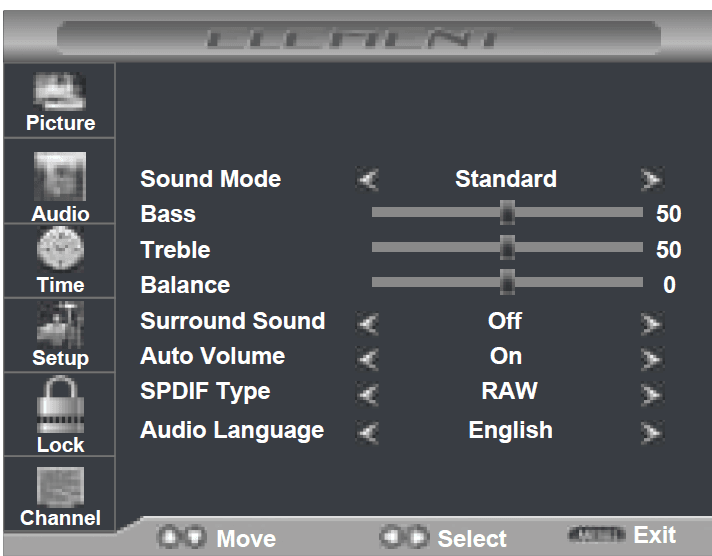
Task: Select the SPDIF Type menu label
Action: 205,392
